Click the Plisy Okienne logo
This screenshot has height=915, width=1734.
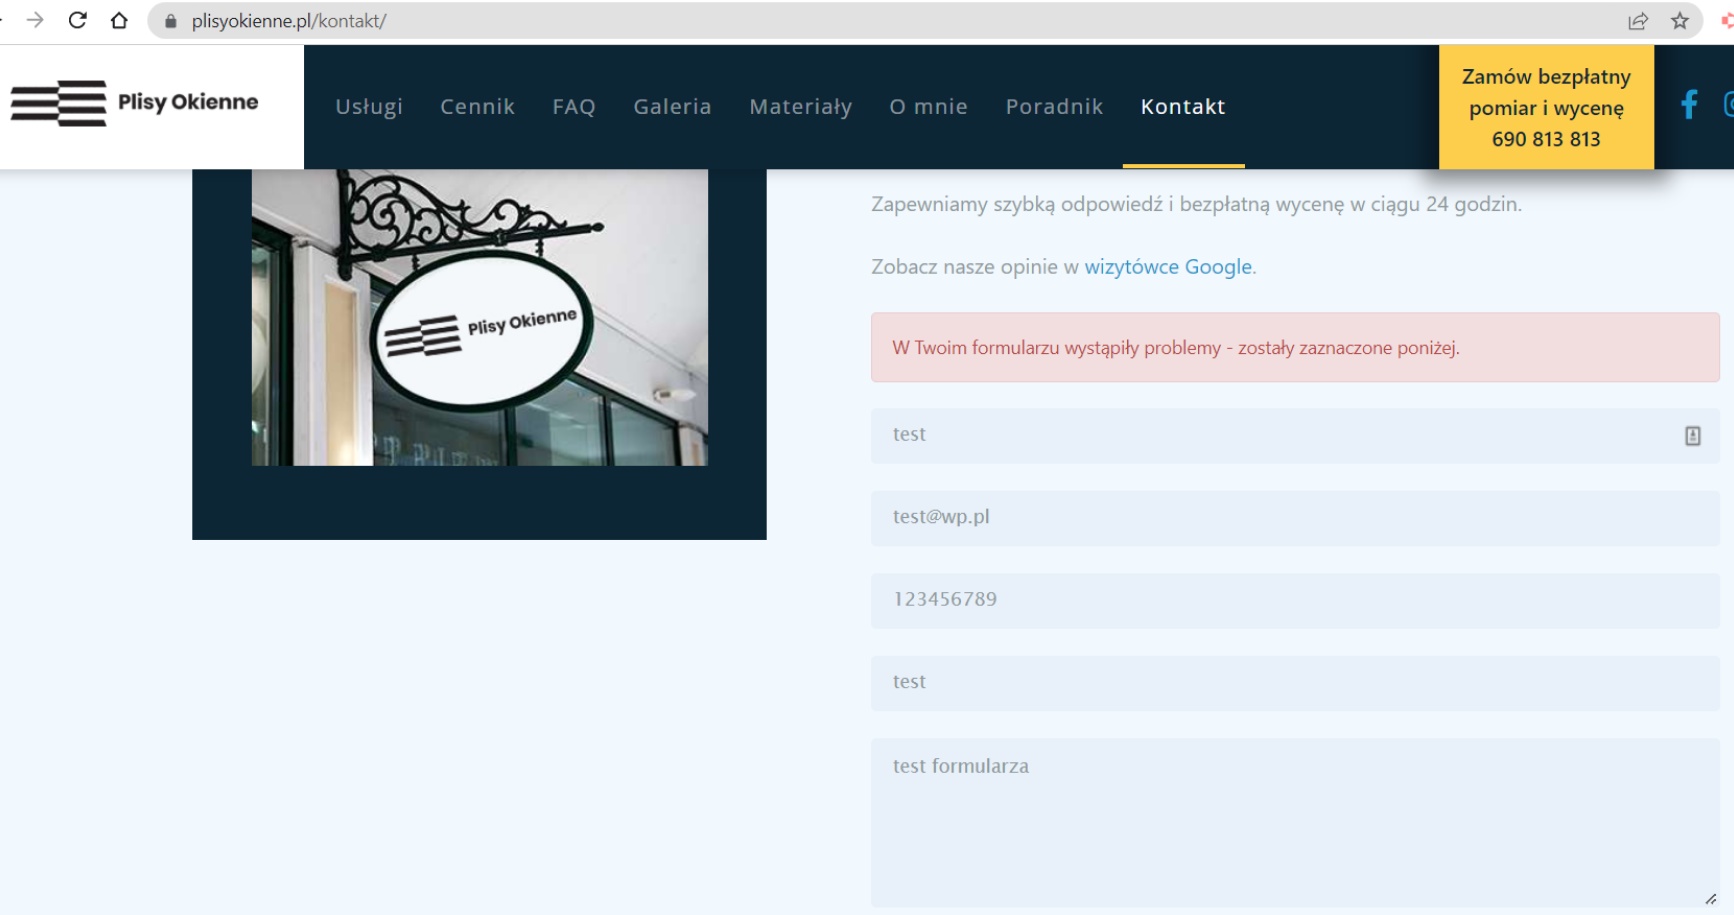pos(134,103)
